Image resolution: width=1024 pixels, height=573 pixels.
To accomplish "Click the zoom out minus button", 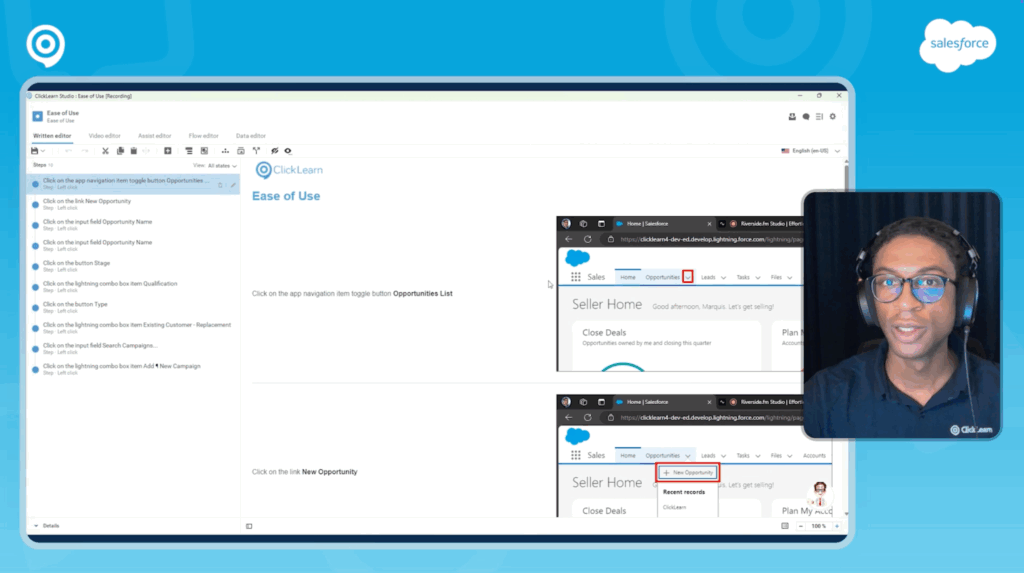I will (801, 526).
